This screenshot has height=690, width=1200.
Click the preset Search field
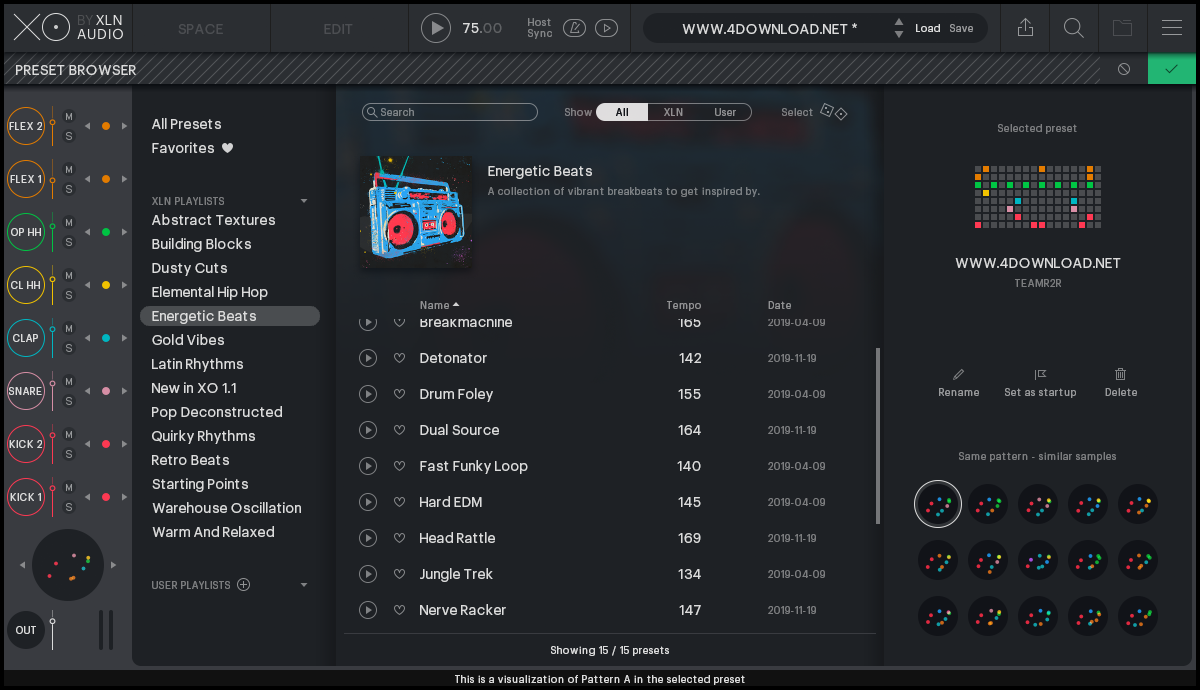450,112
